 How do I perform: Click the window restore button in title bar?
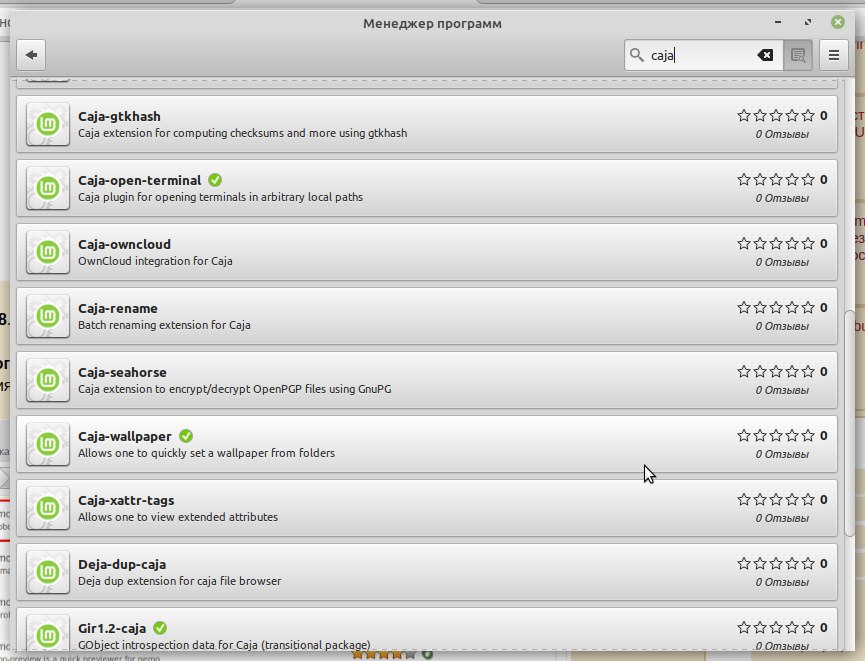tap(808, 22)
